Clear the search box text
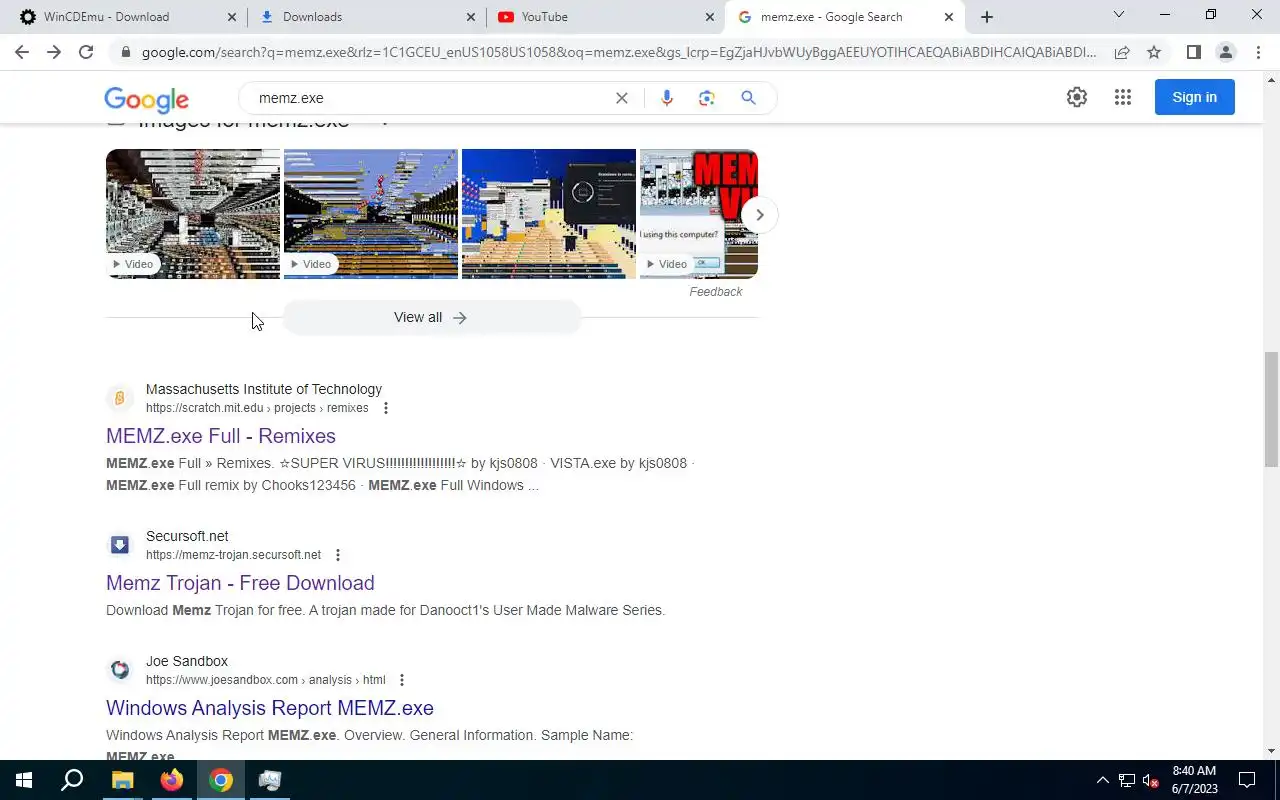The width and height of the screenshot is (1280, 800). 622,98
